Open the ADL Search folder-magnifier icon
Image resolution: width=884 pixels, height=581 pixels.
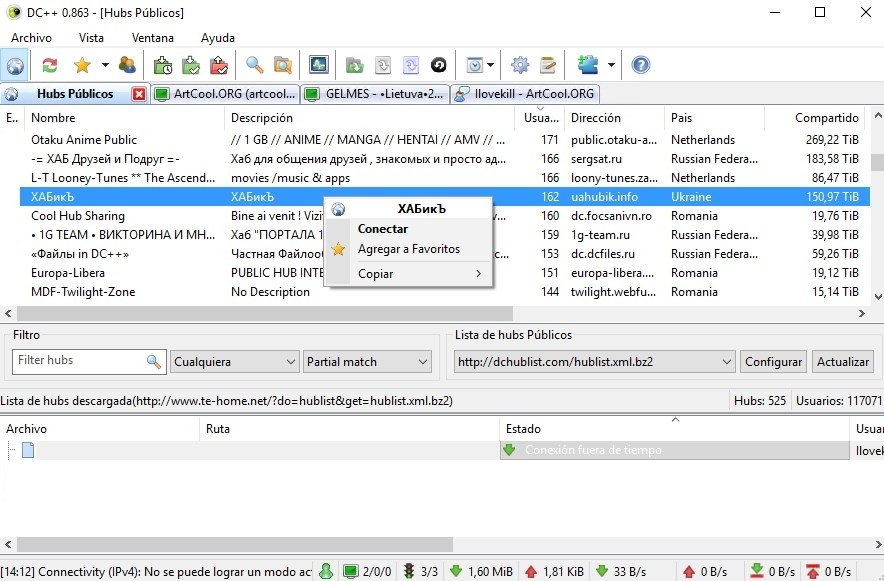[x=282, y=65]
